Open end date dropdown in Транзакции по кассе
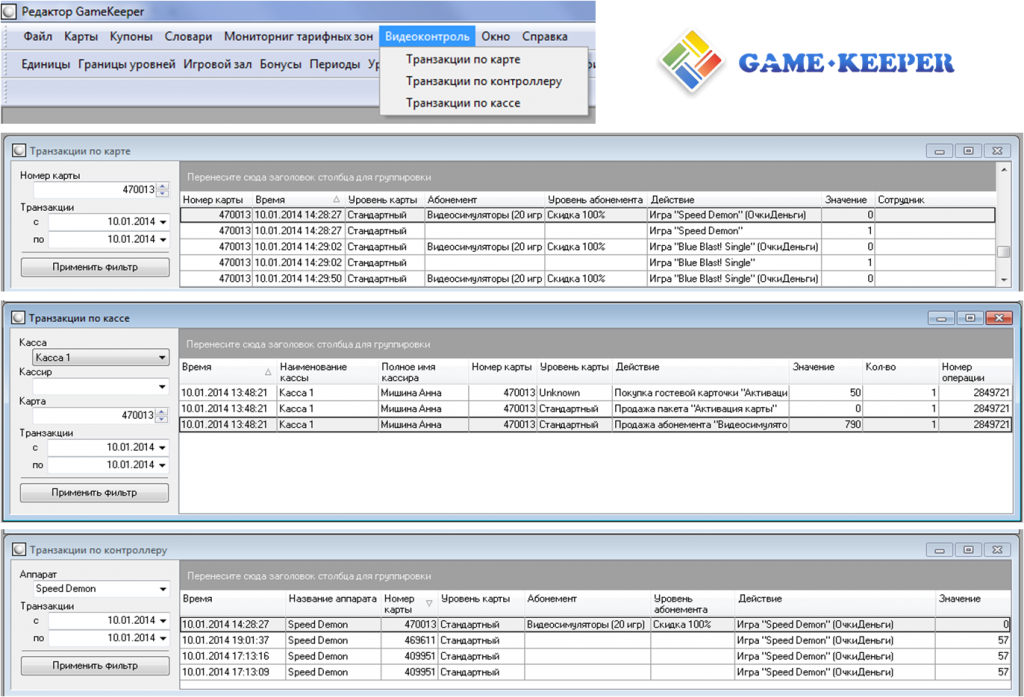The image size is (1024, 697). click(163, 465)
